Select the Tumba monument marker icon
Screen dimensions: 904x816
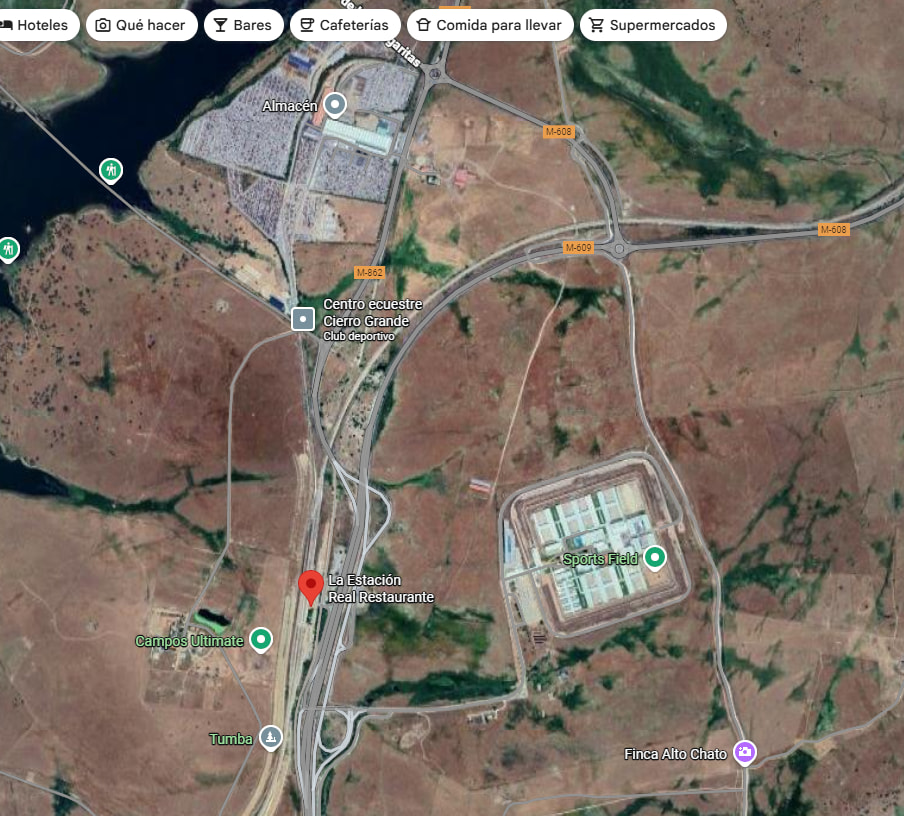[270, 738]
